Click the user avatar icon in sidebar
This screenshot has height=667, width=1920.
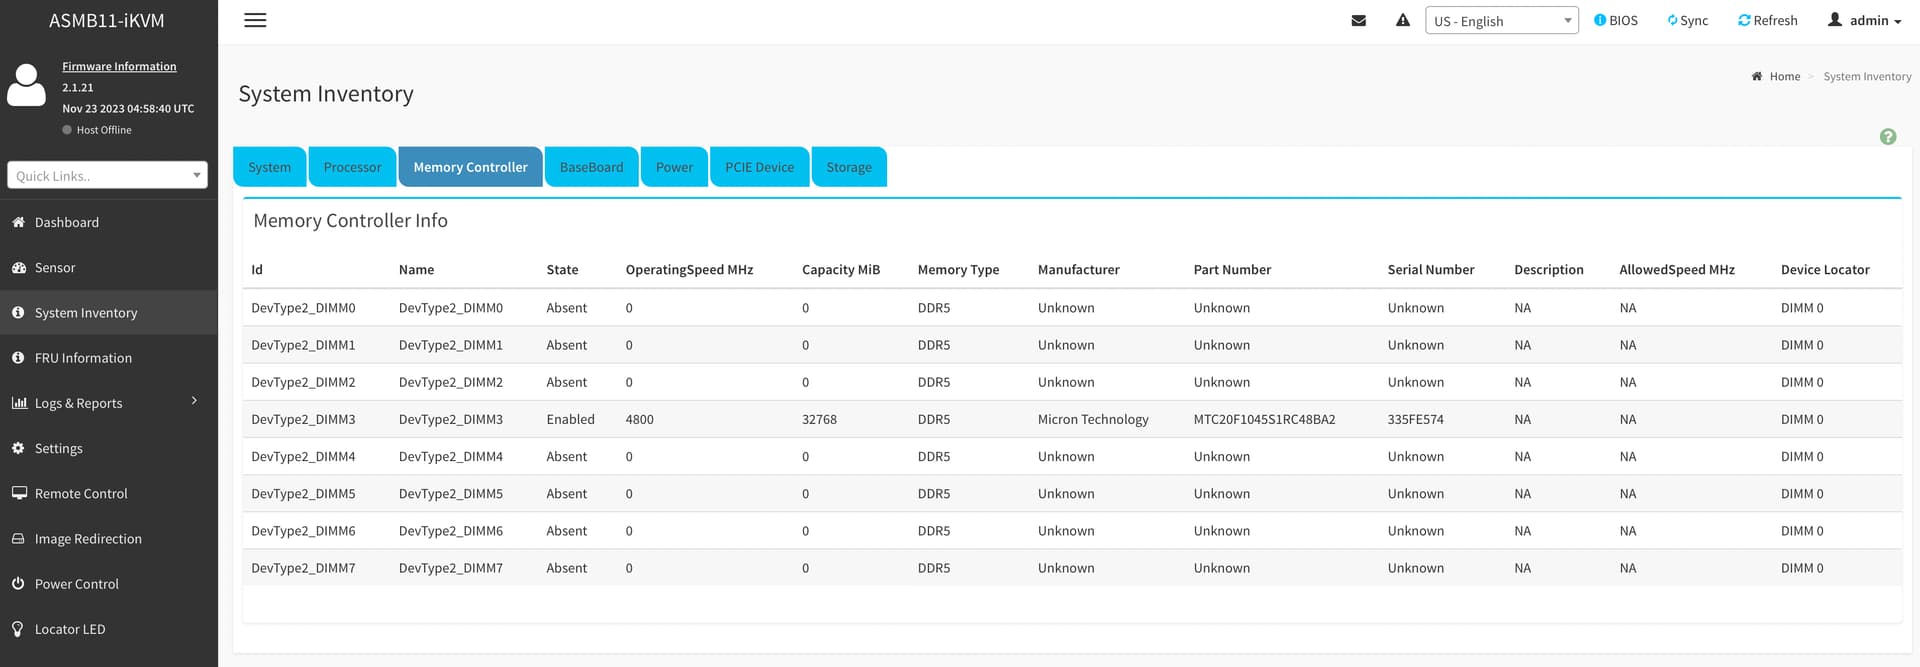27,85
